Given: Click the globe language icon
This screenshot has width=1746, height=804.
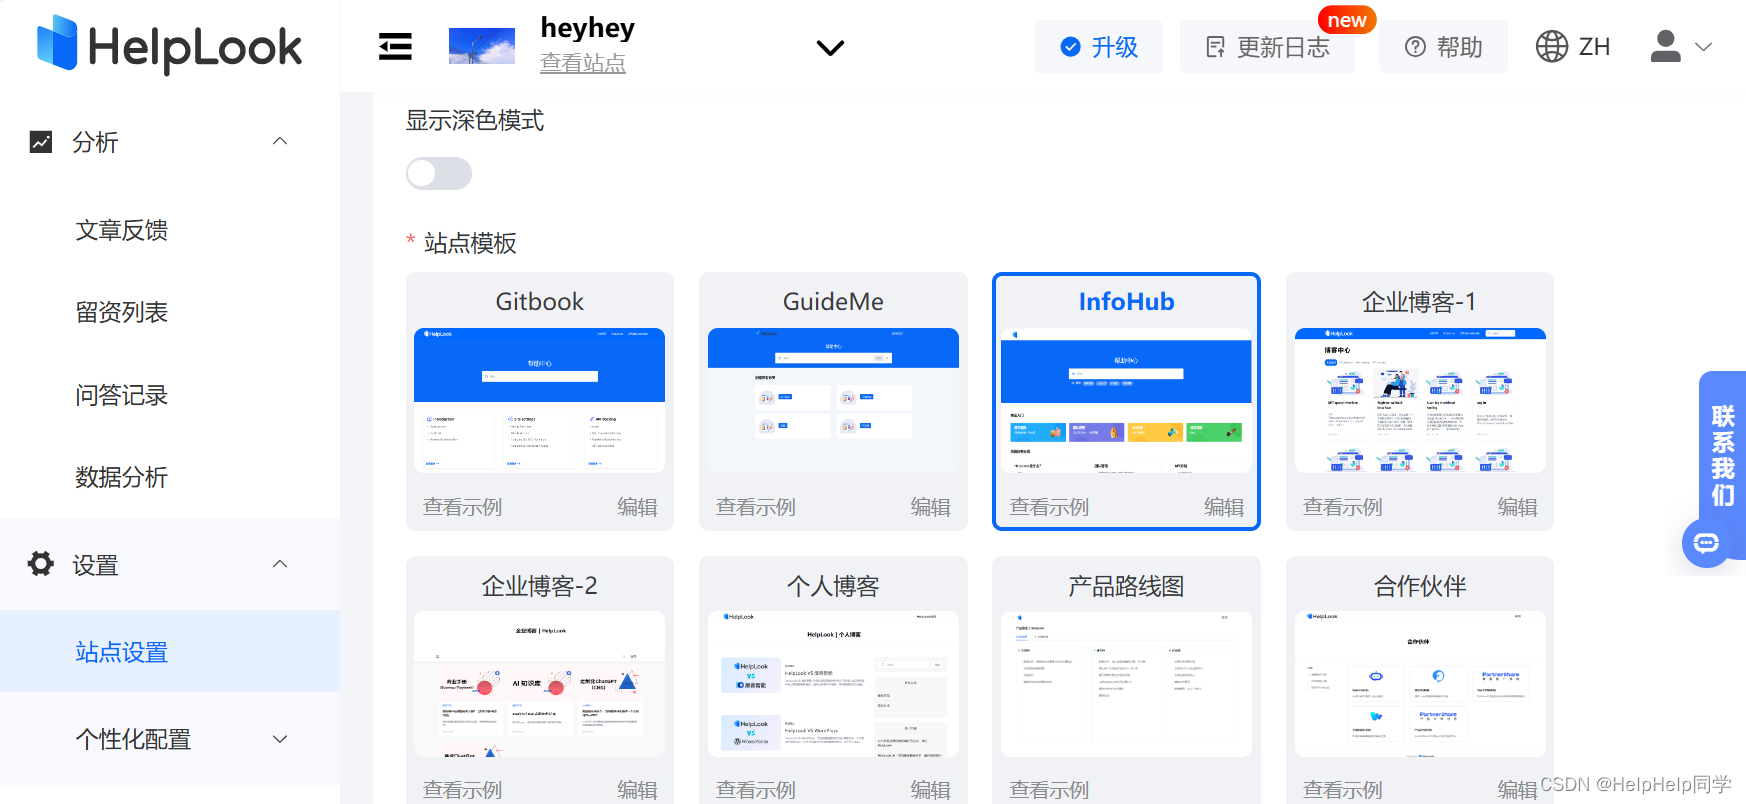Looking at the screenshot, I should 1551,47.
